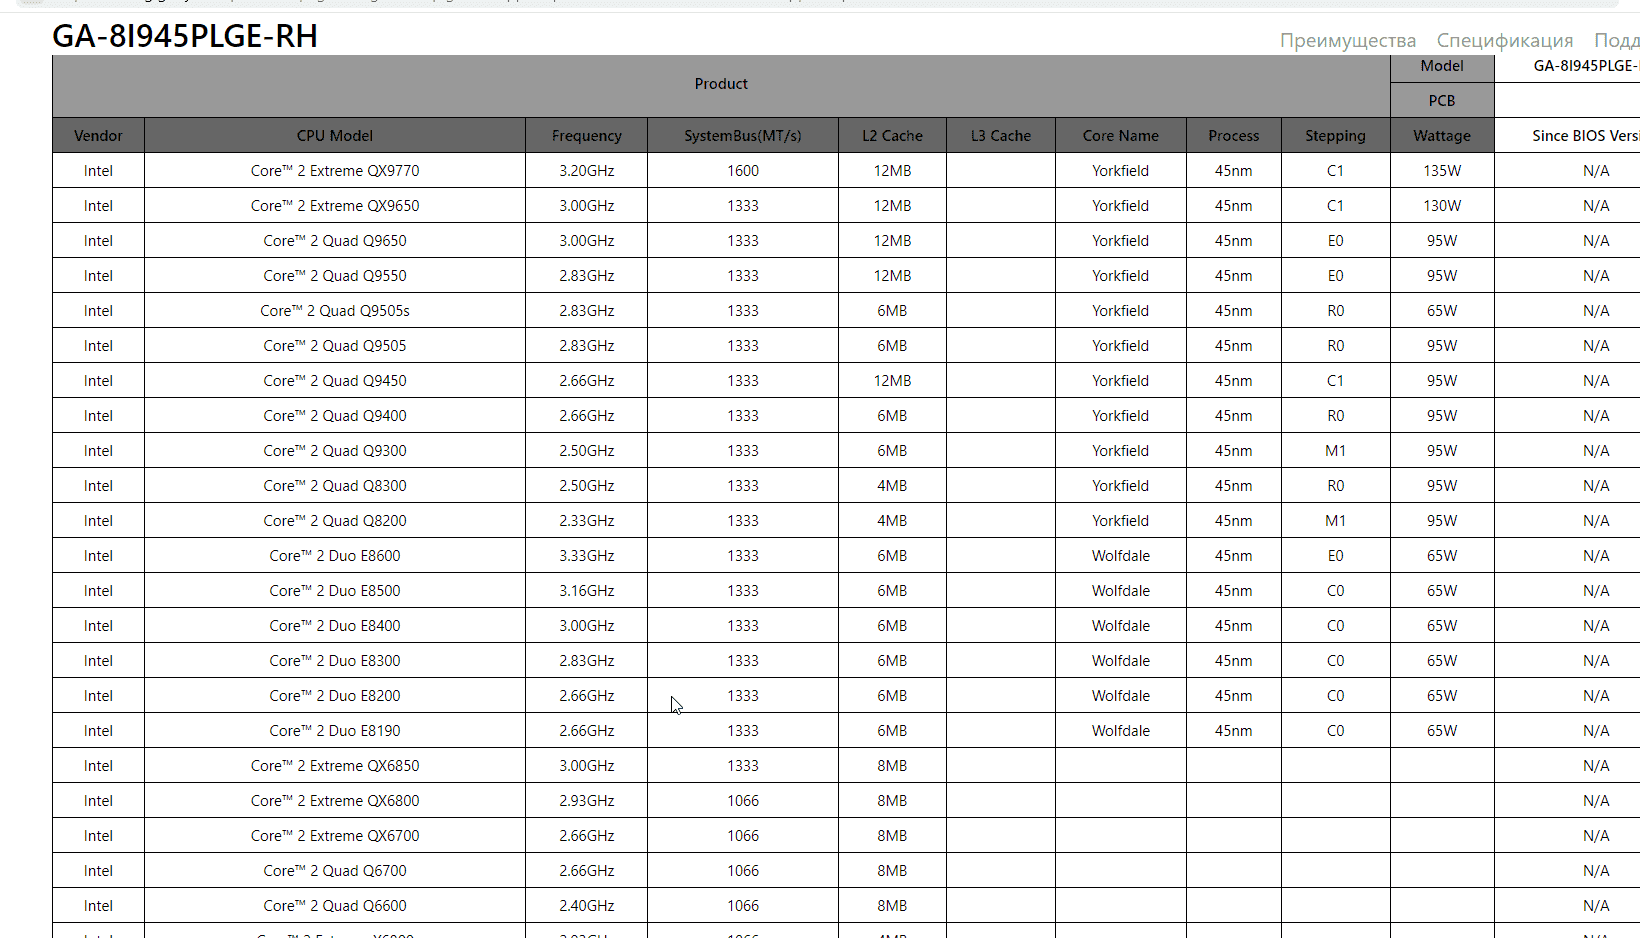Select the Core 2 Extreme QX6700 cell
Viewport: 1640px width, 938px height.
(x=335, y=836)
